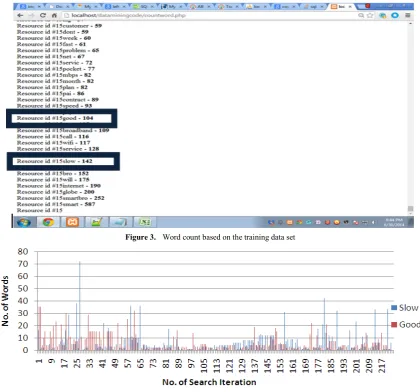Select the row 'contract - 89'
The image size is (420, 392).
(58, 100)
